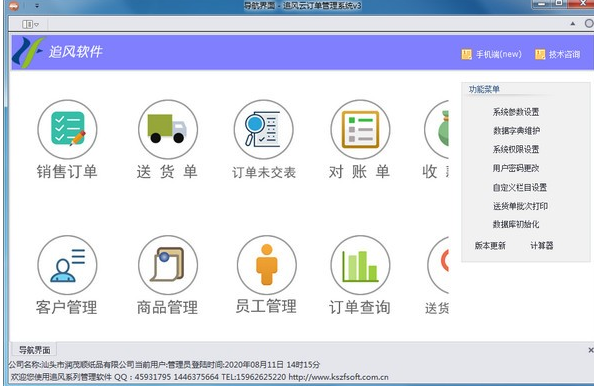Click the orange application button in title bar
The height and width of the screenshot is (386, 594).
[x=14, y=6]
